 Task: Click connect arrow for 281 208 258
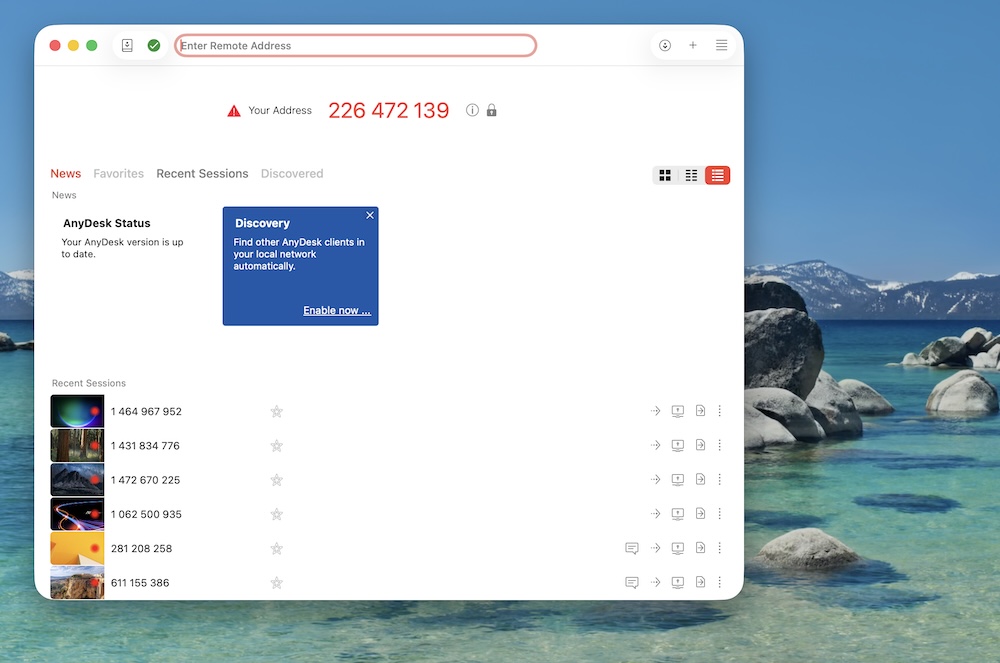click(x=656, y=548)
